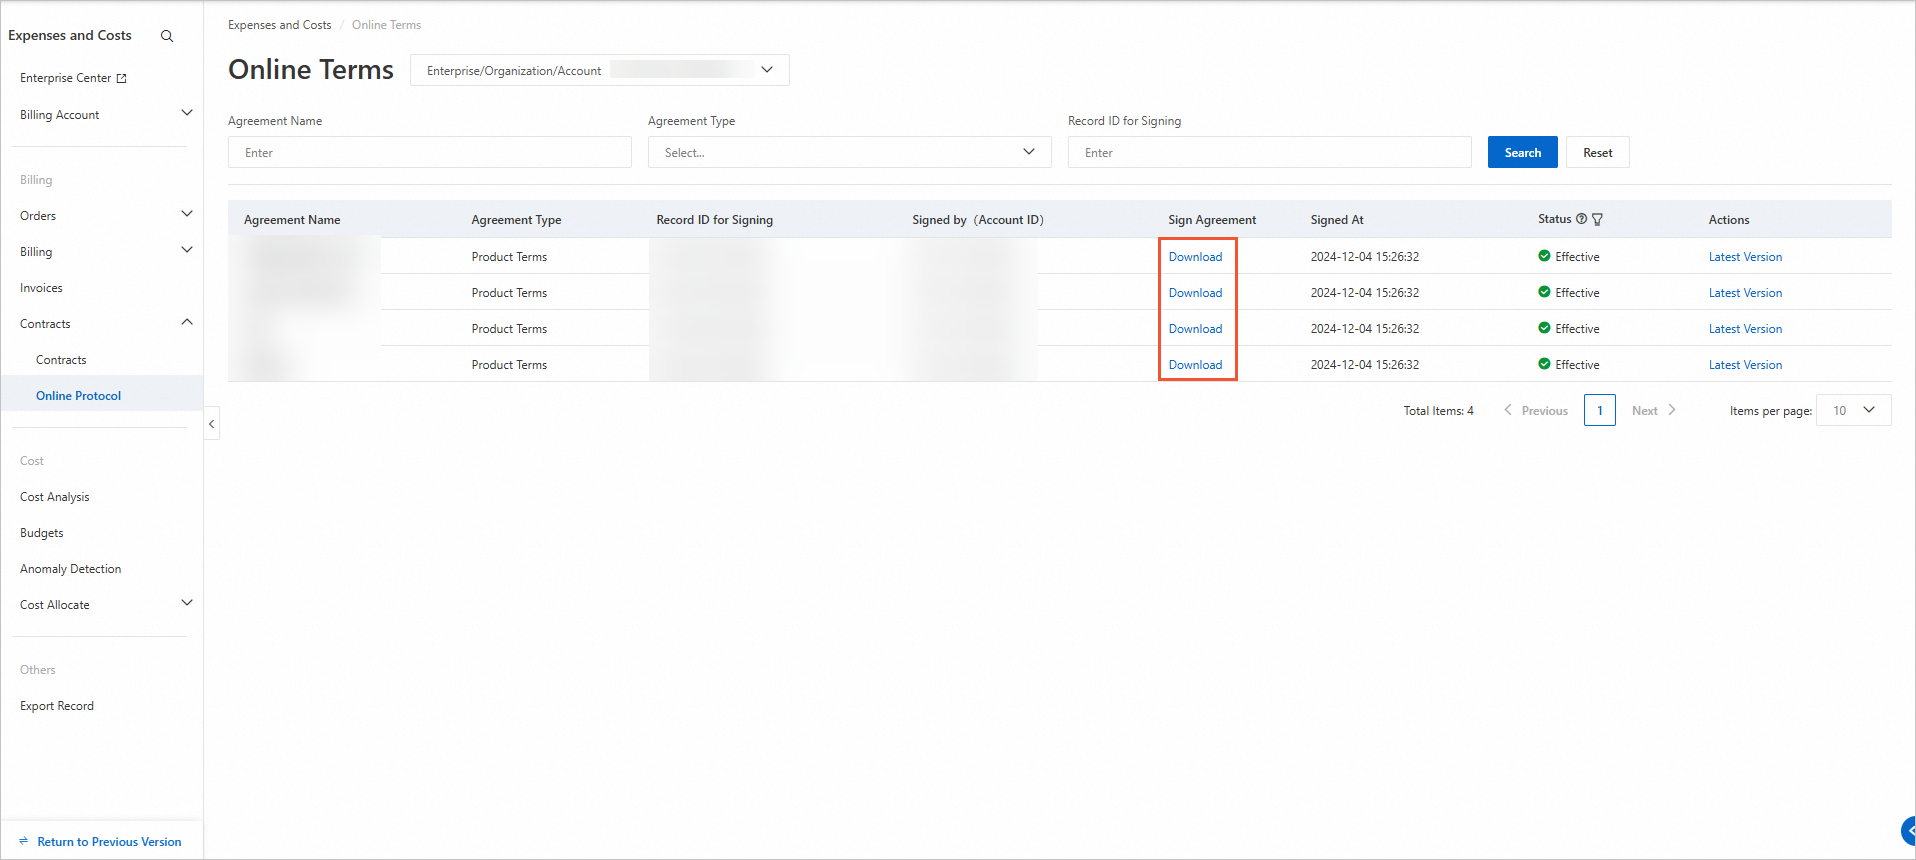Download the second row's signed agreement
1916x860 pixels.
click(1196, 293)
